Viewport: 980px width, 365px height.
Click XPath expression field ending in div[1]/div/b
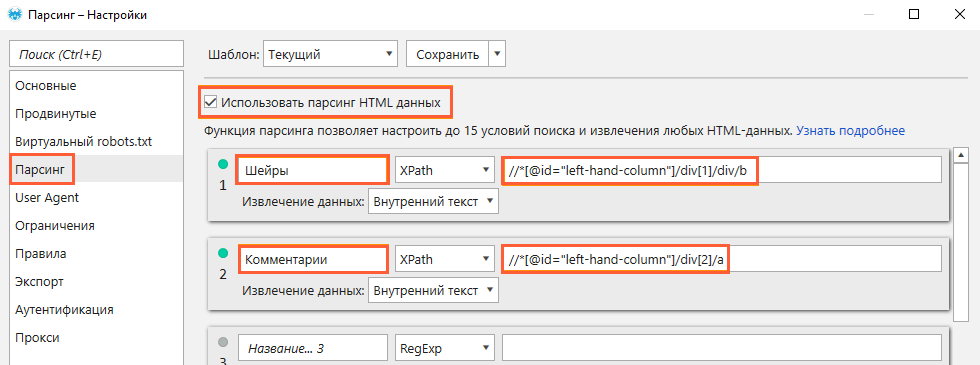coord(722,171)
